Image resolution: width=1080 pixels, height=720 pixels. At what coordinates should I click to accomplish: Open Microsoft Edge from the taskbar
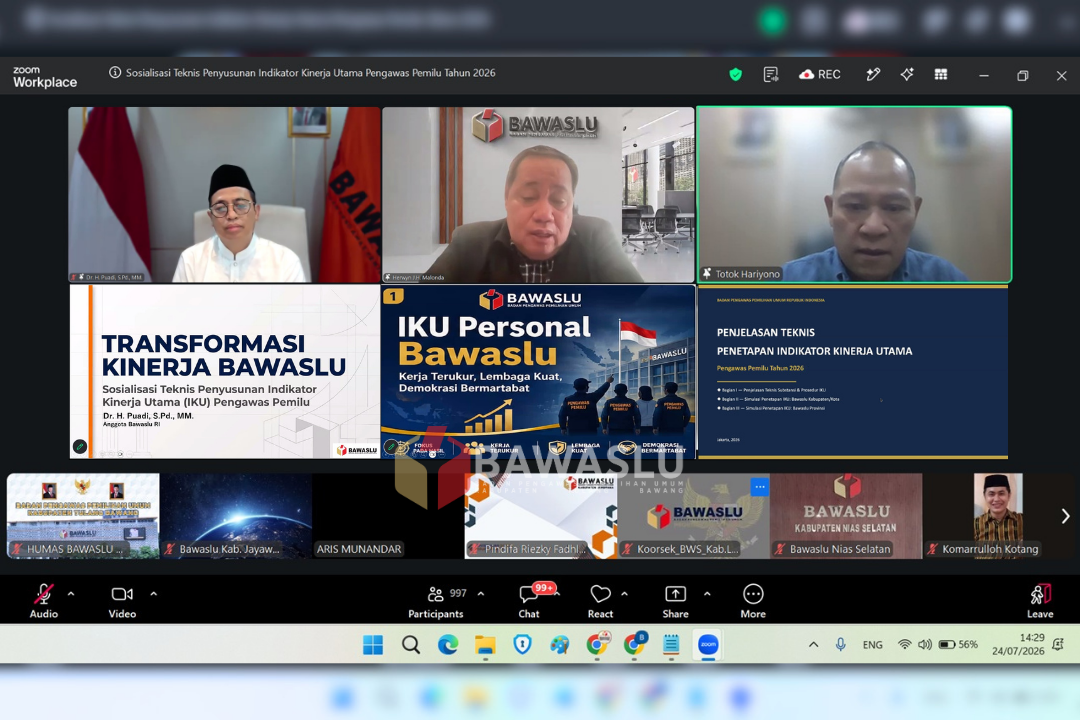448,645
